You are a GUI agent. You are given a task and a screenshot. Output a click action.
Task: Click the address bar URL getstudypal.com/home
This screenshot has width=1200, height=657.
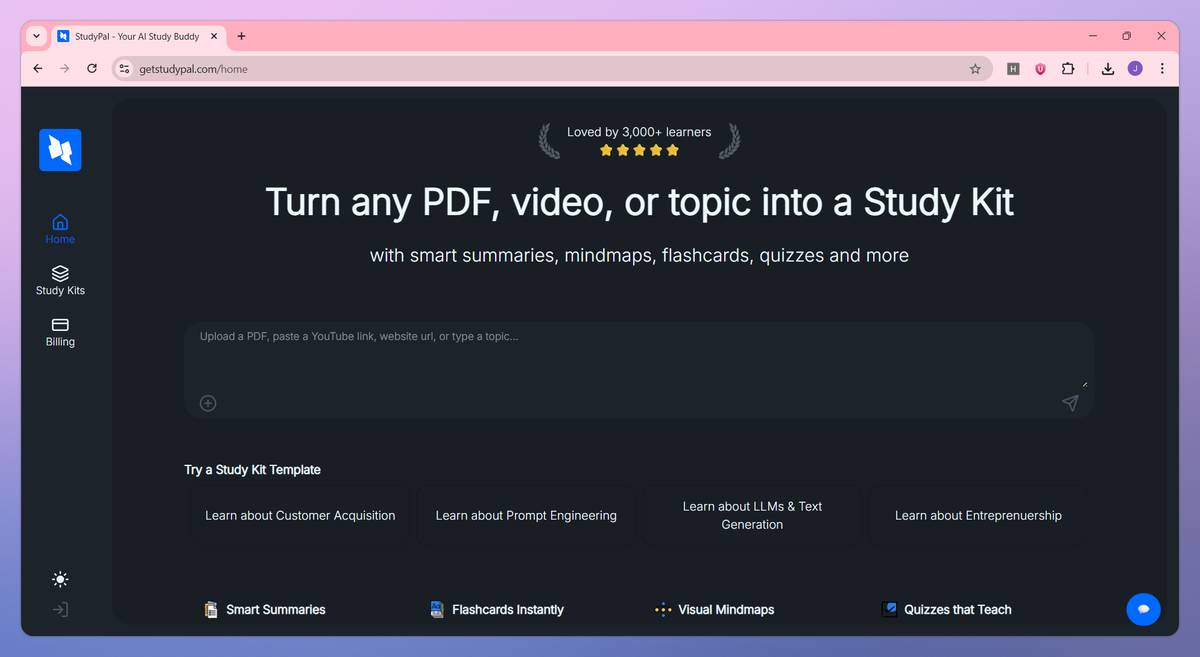point(194,69)
